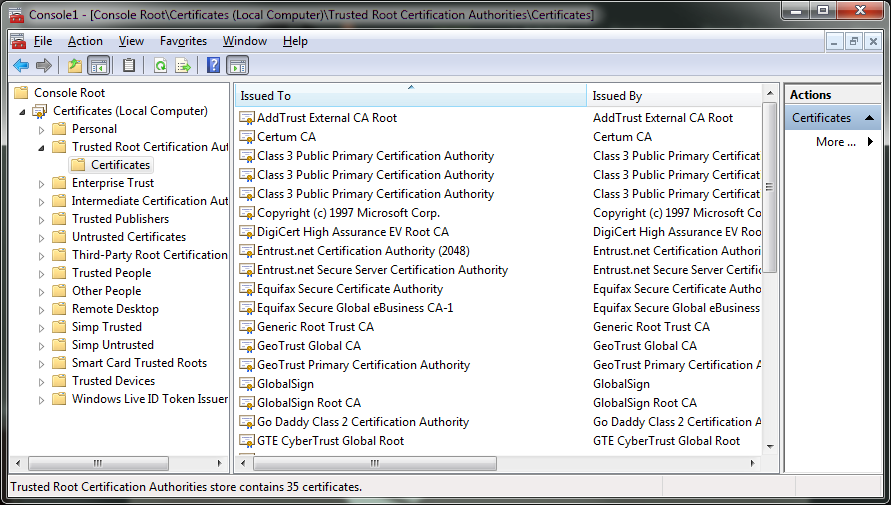This screenshot has height=505, width=891.
Task: Click the Certum CA certificate icon
Action: (x=247, y=137)
